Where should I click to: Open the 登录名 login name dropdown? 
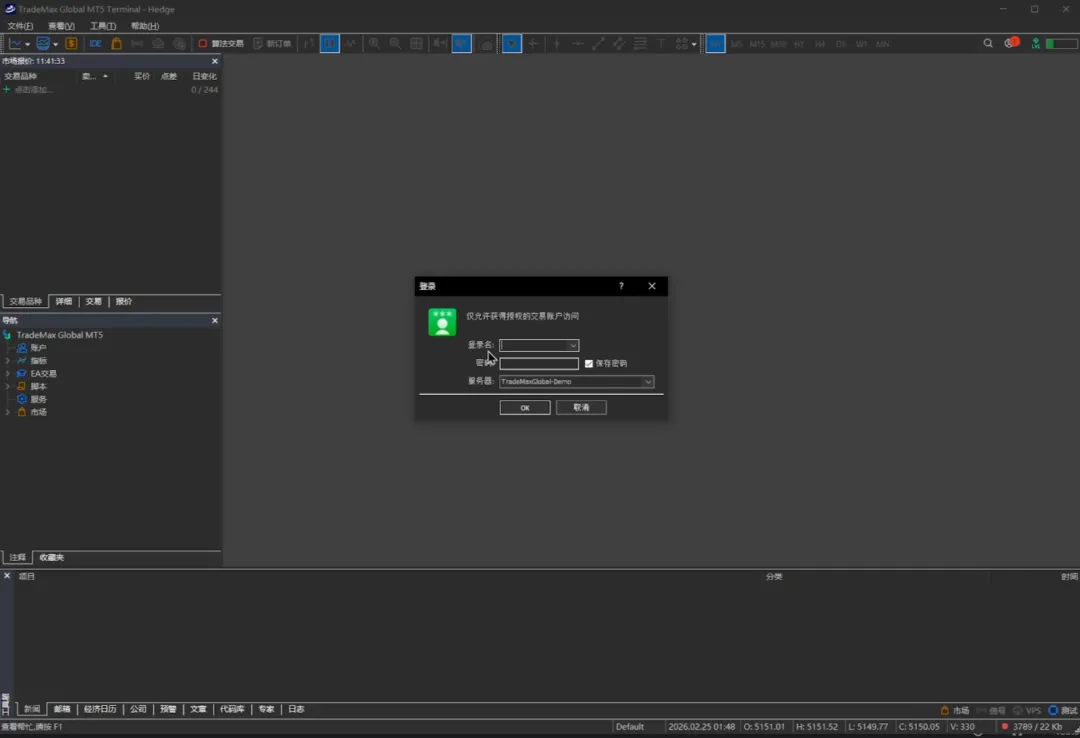573,346
